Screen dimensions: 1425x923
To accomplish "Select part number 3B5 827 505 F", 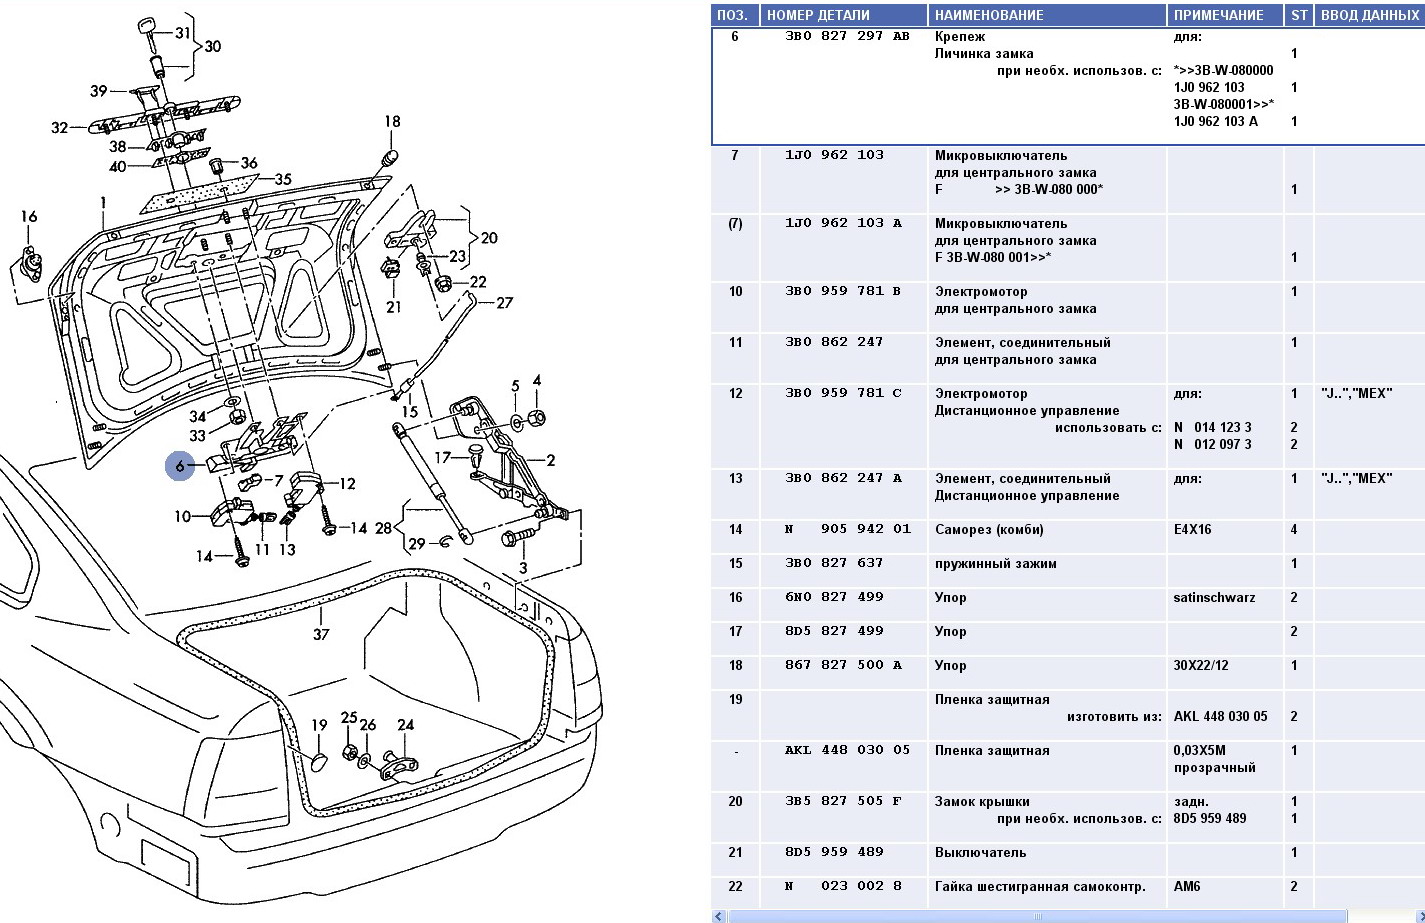I will pos(843,801).
